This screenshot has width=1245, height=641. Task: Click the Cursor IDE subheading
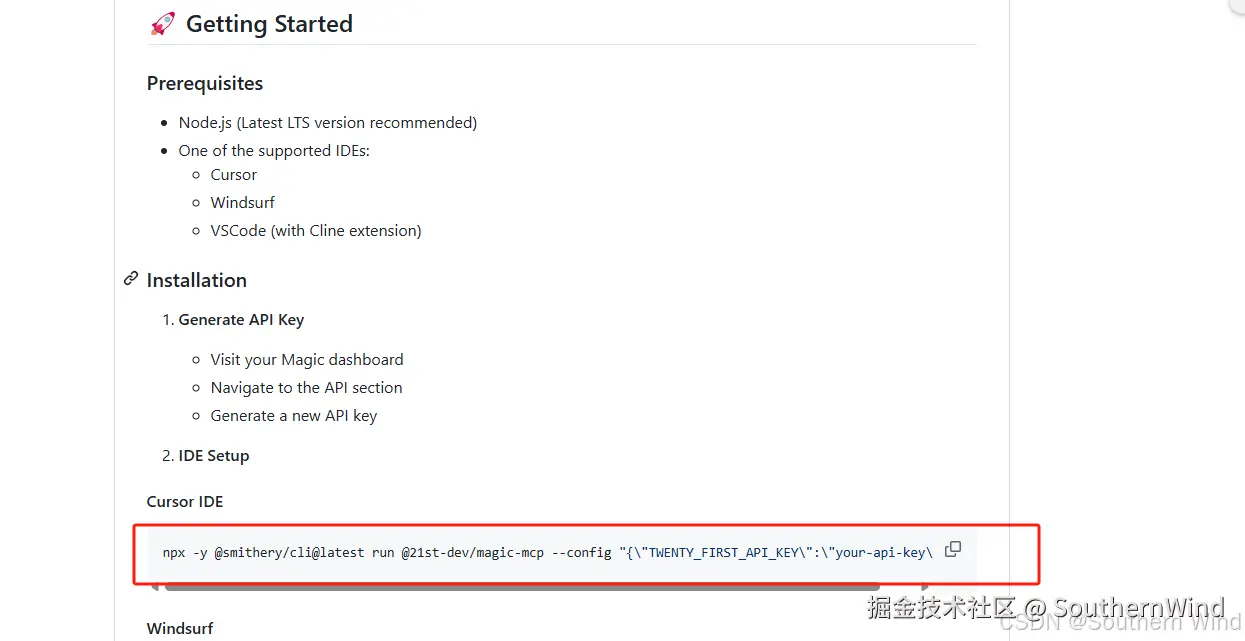click(185, 502)
